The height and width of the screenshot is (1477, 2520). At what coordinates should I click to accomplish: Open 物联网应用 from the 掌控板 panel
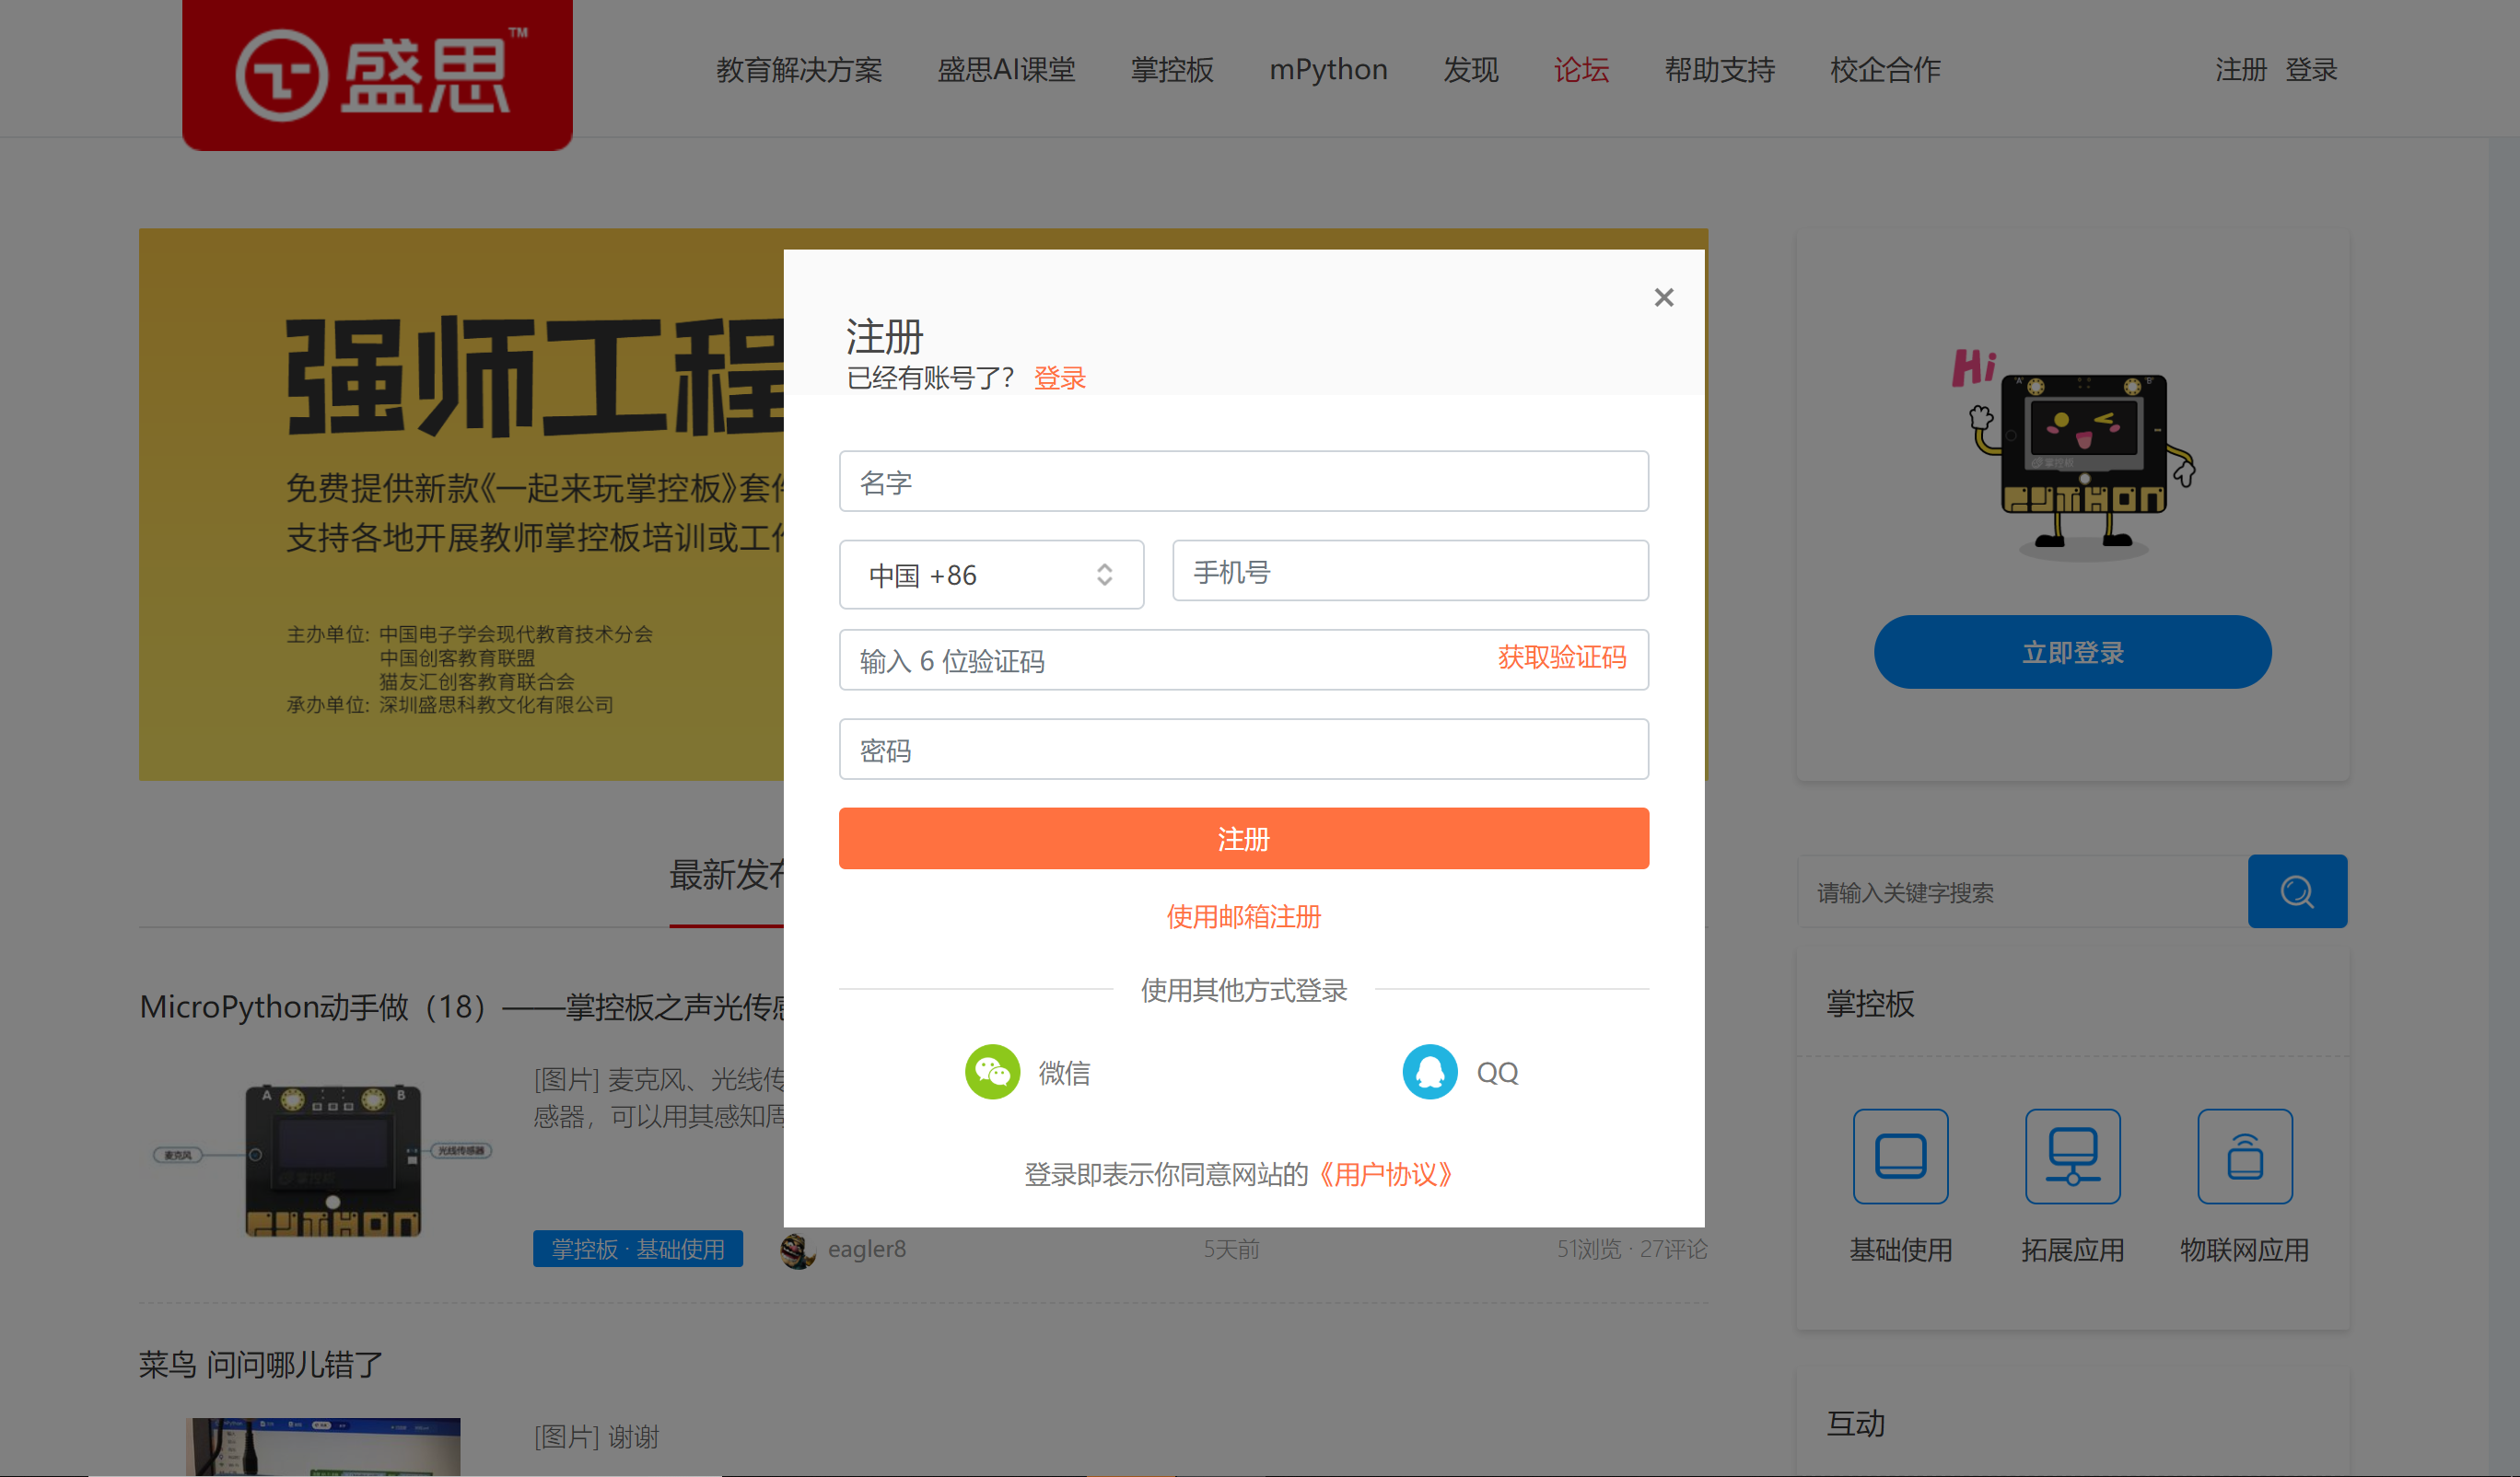coord(2244,1157)
